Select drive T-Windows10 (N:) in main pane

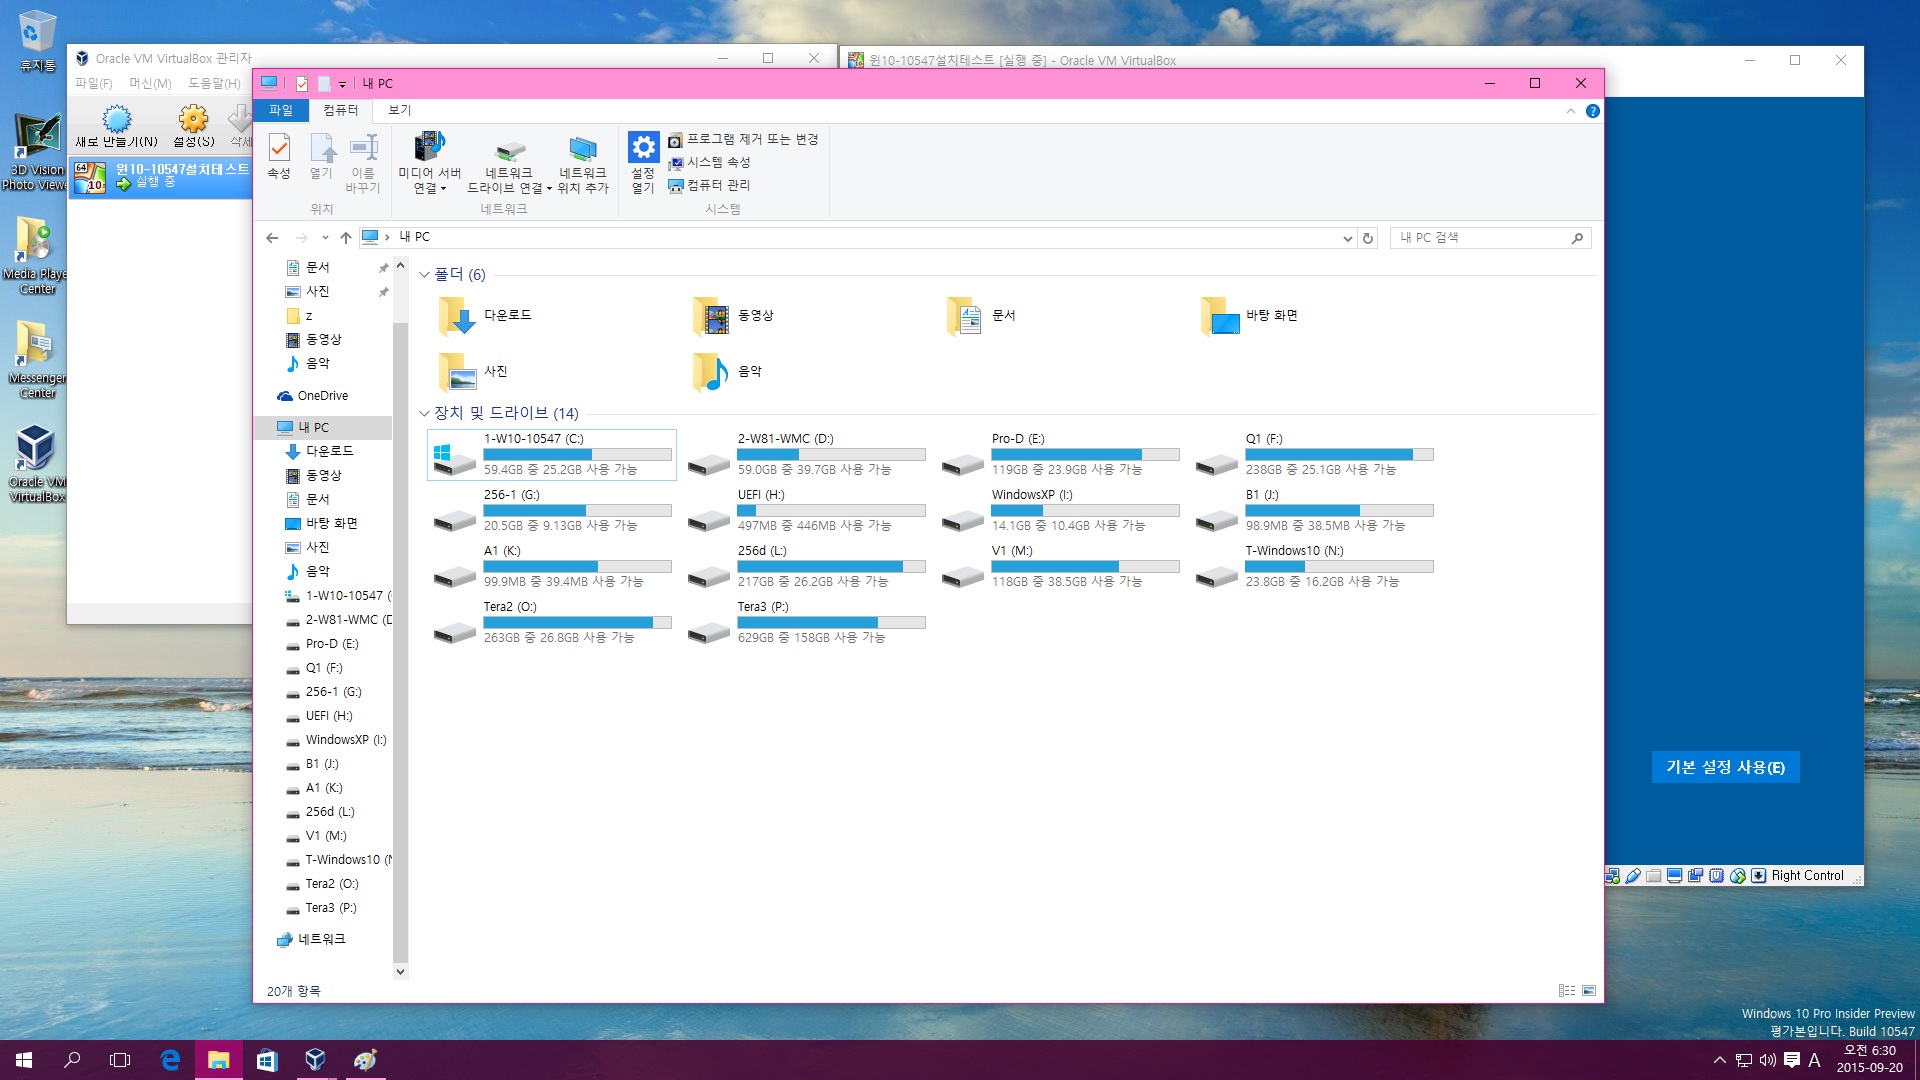click(x=1314, y=567)
